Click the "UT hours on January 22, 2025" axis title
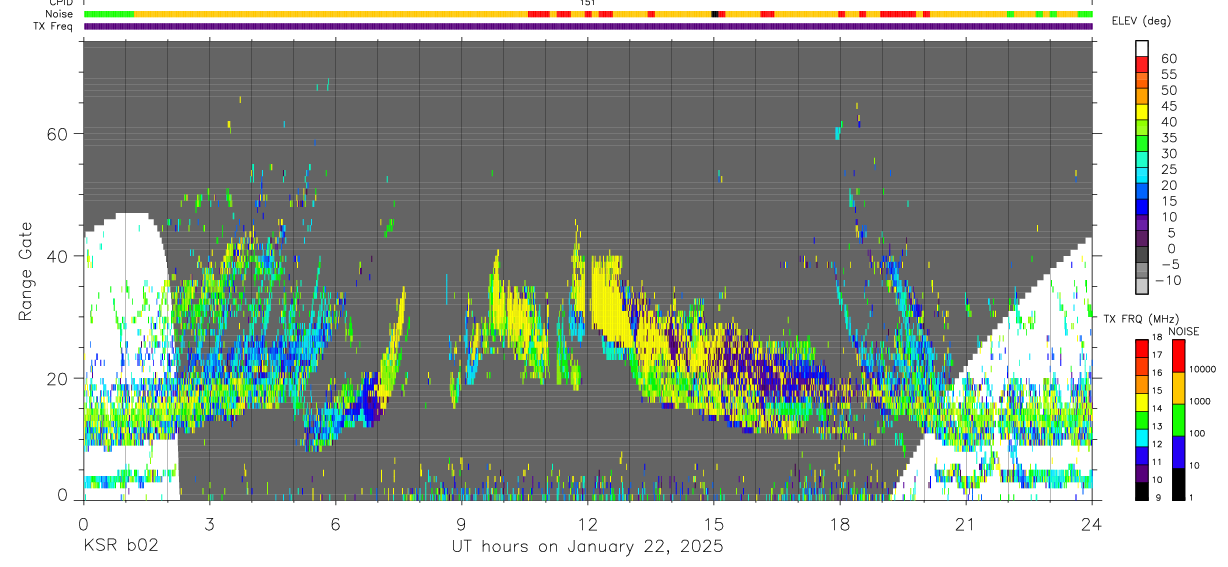This screenshot has width=1228, height=567. 587,547
